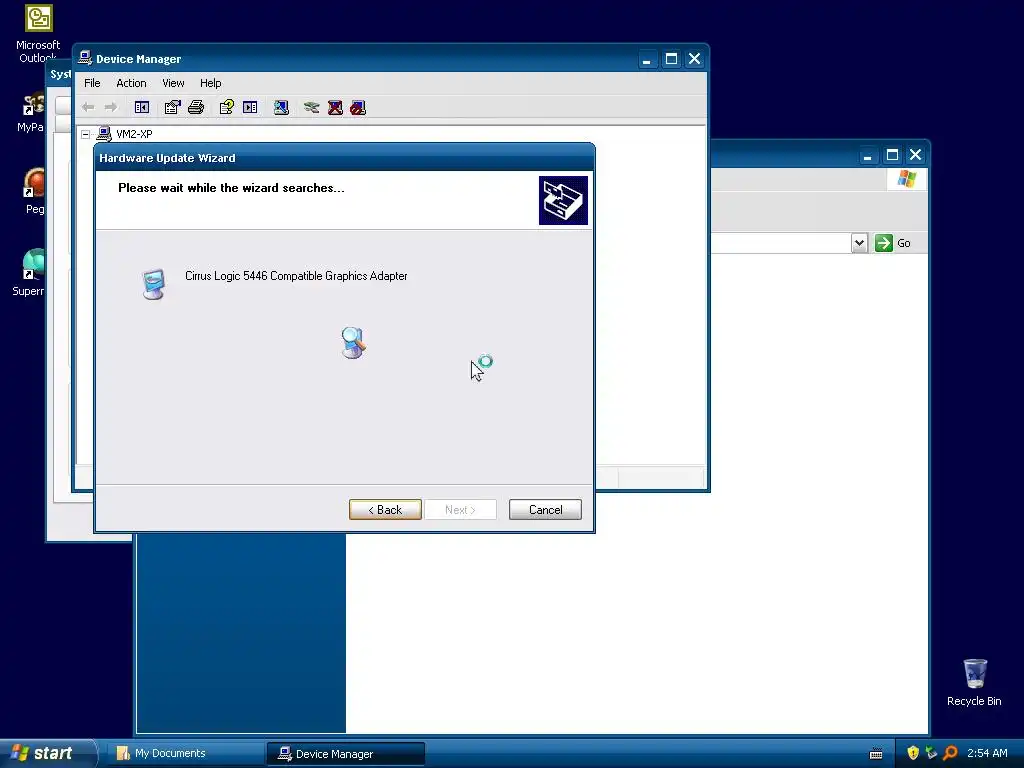Click the security alert shield tray icon

point(913,753)
